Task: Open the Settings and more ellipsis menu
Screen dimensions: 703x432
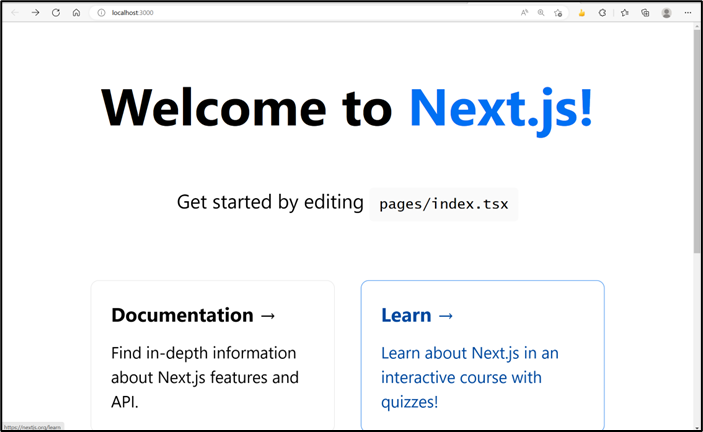Action: [688, 13]
